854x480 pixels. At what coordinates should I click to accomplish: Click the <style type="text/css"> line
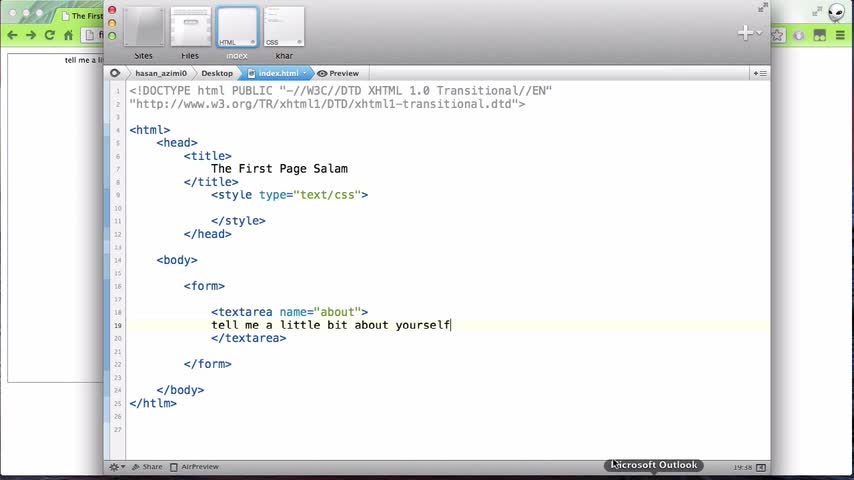(x=289, y=195)
